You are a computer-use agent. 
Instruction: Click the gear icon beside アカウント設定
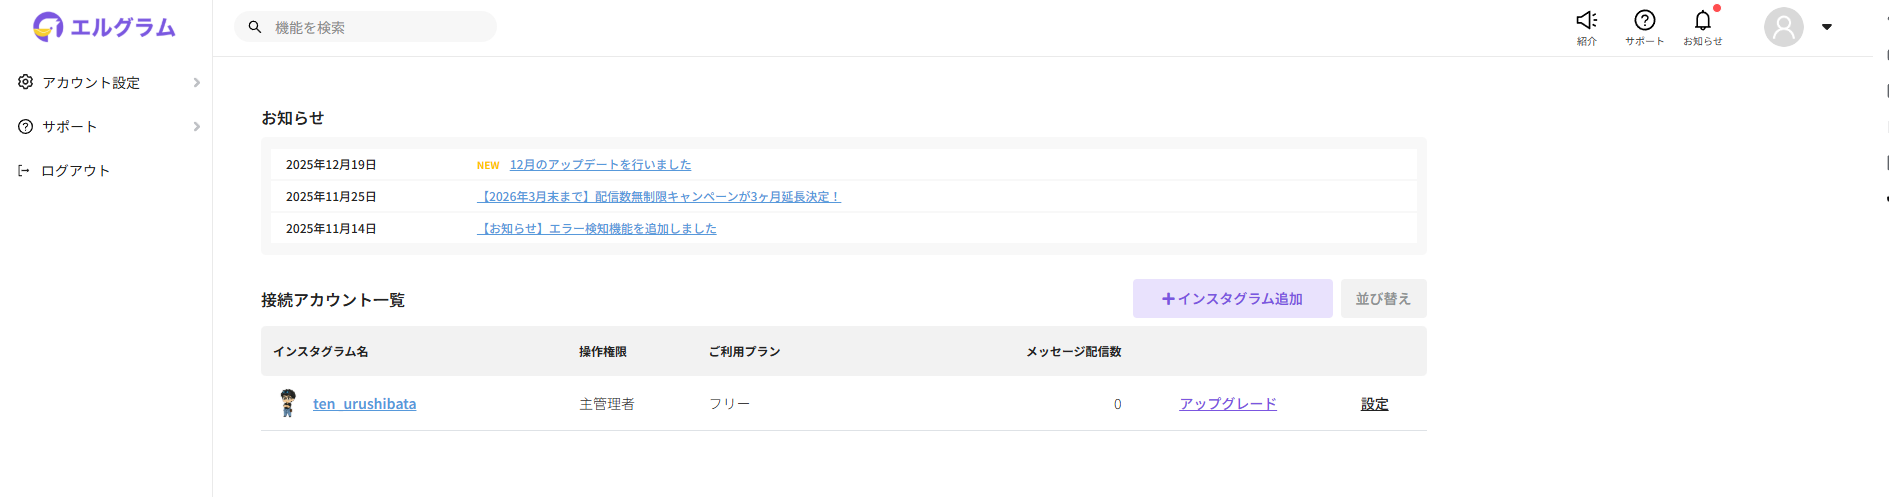click(26, 82)
